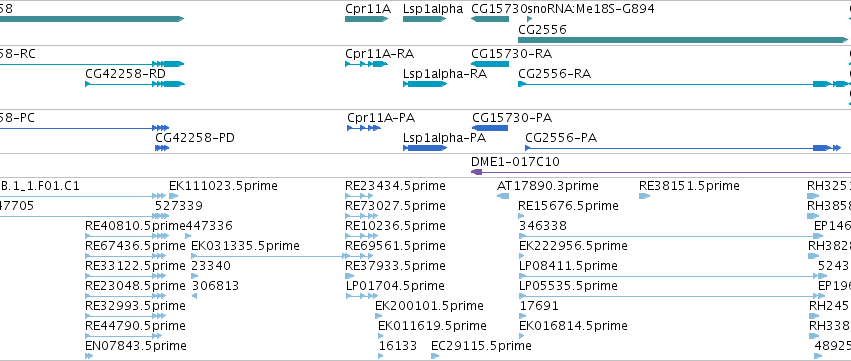
Task: Select the AT17890.3prime EST arrow
Action: [x=503, y=196]
